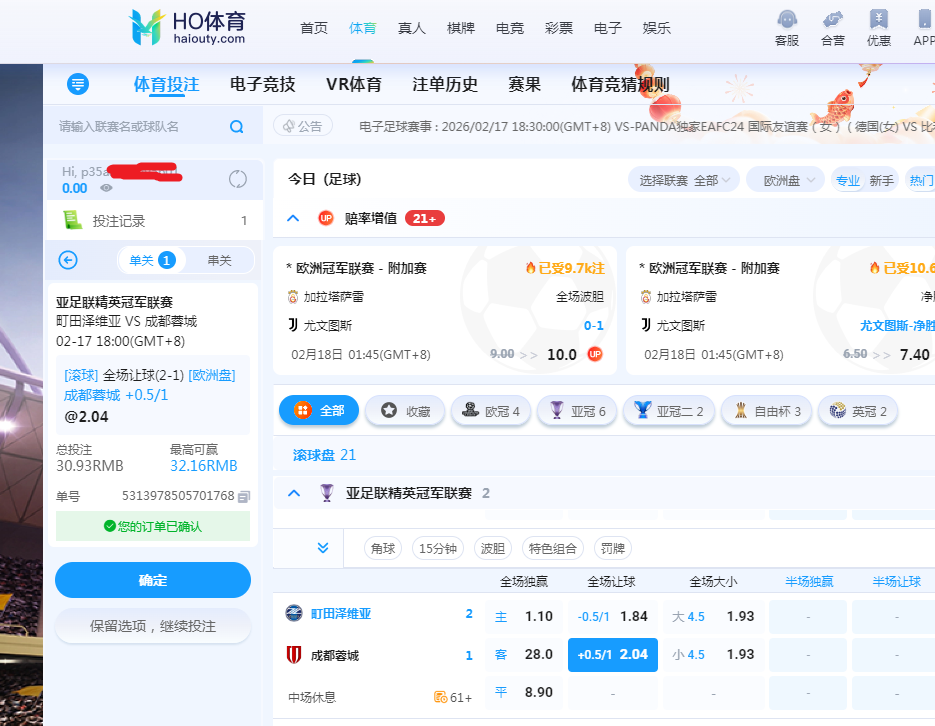Click 保留选项，继续投注 button
935x726 pixels.
click(x=152, y=626)
